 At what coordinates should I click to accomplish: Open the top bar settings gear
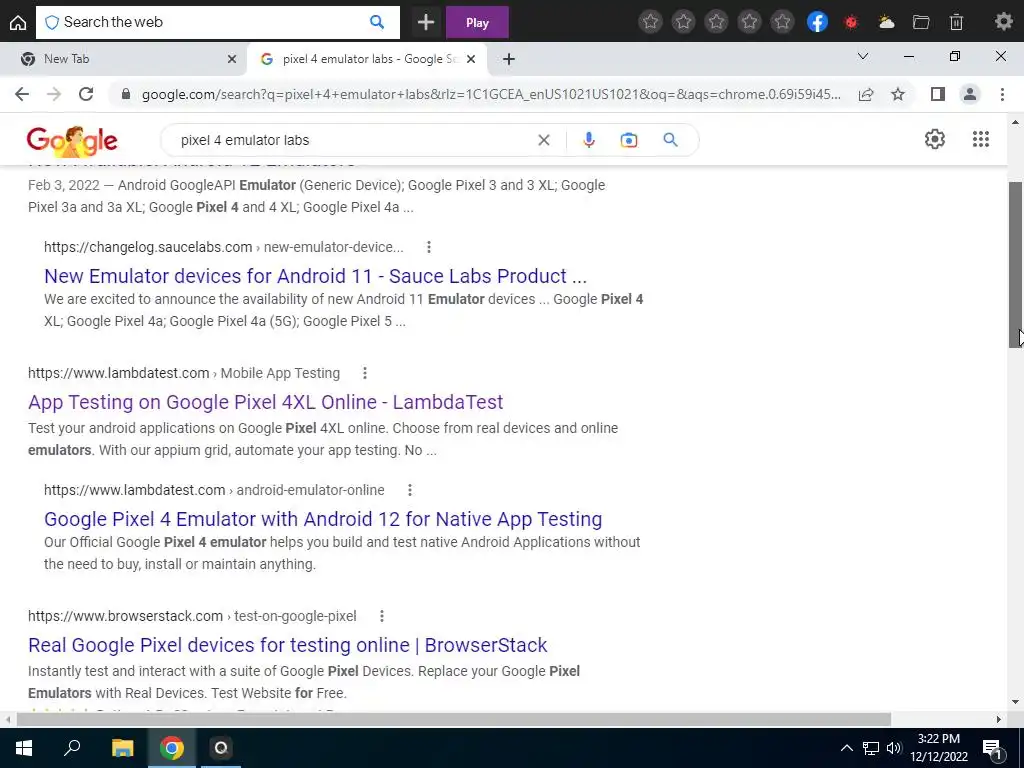click(1003, 22)
